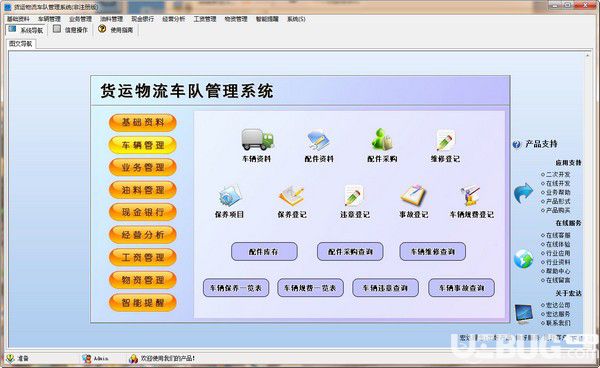Viewport: 600px width, 368px height.
Task: Click the 配件采购查询 button
Action: [x=350, y=252]
